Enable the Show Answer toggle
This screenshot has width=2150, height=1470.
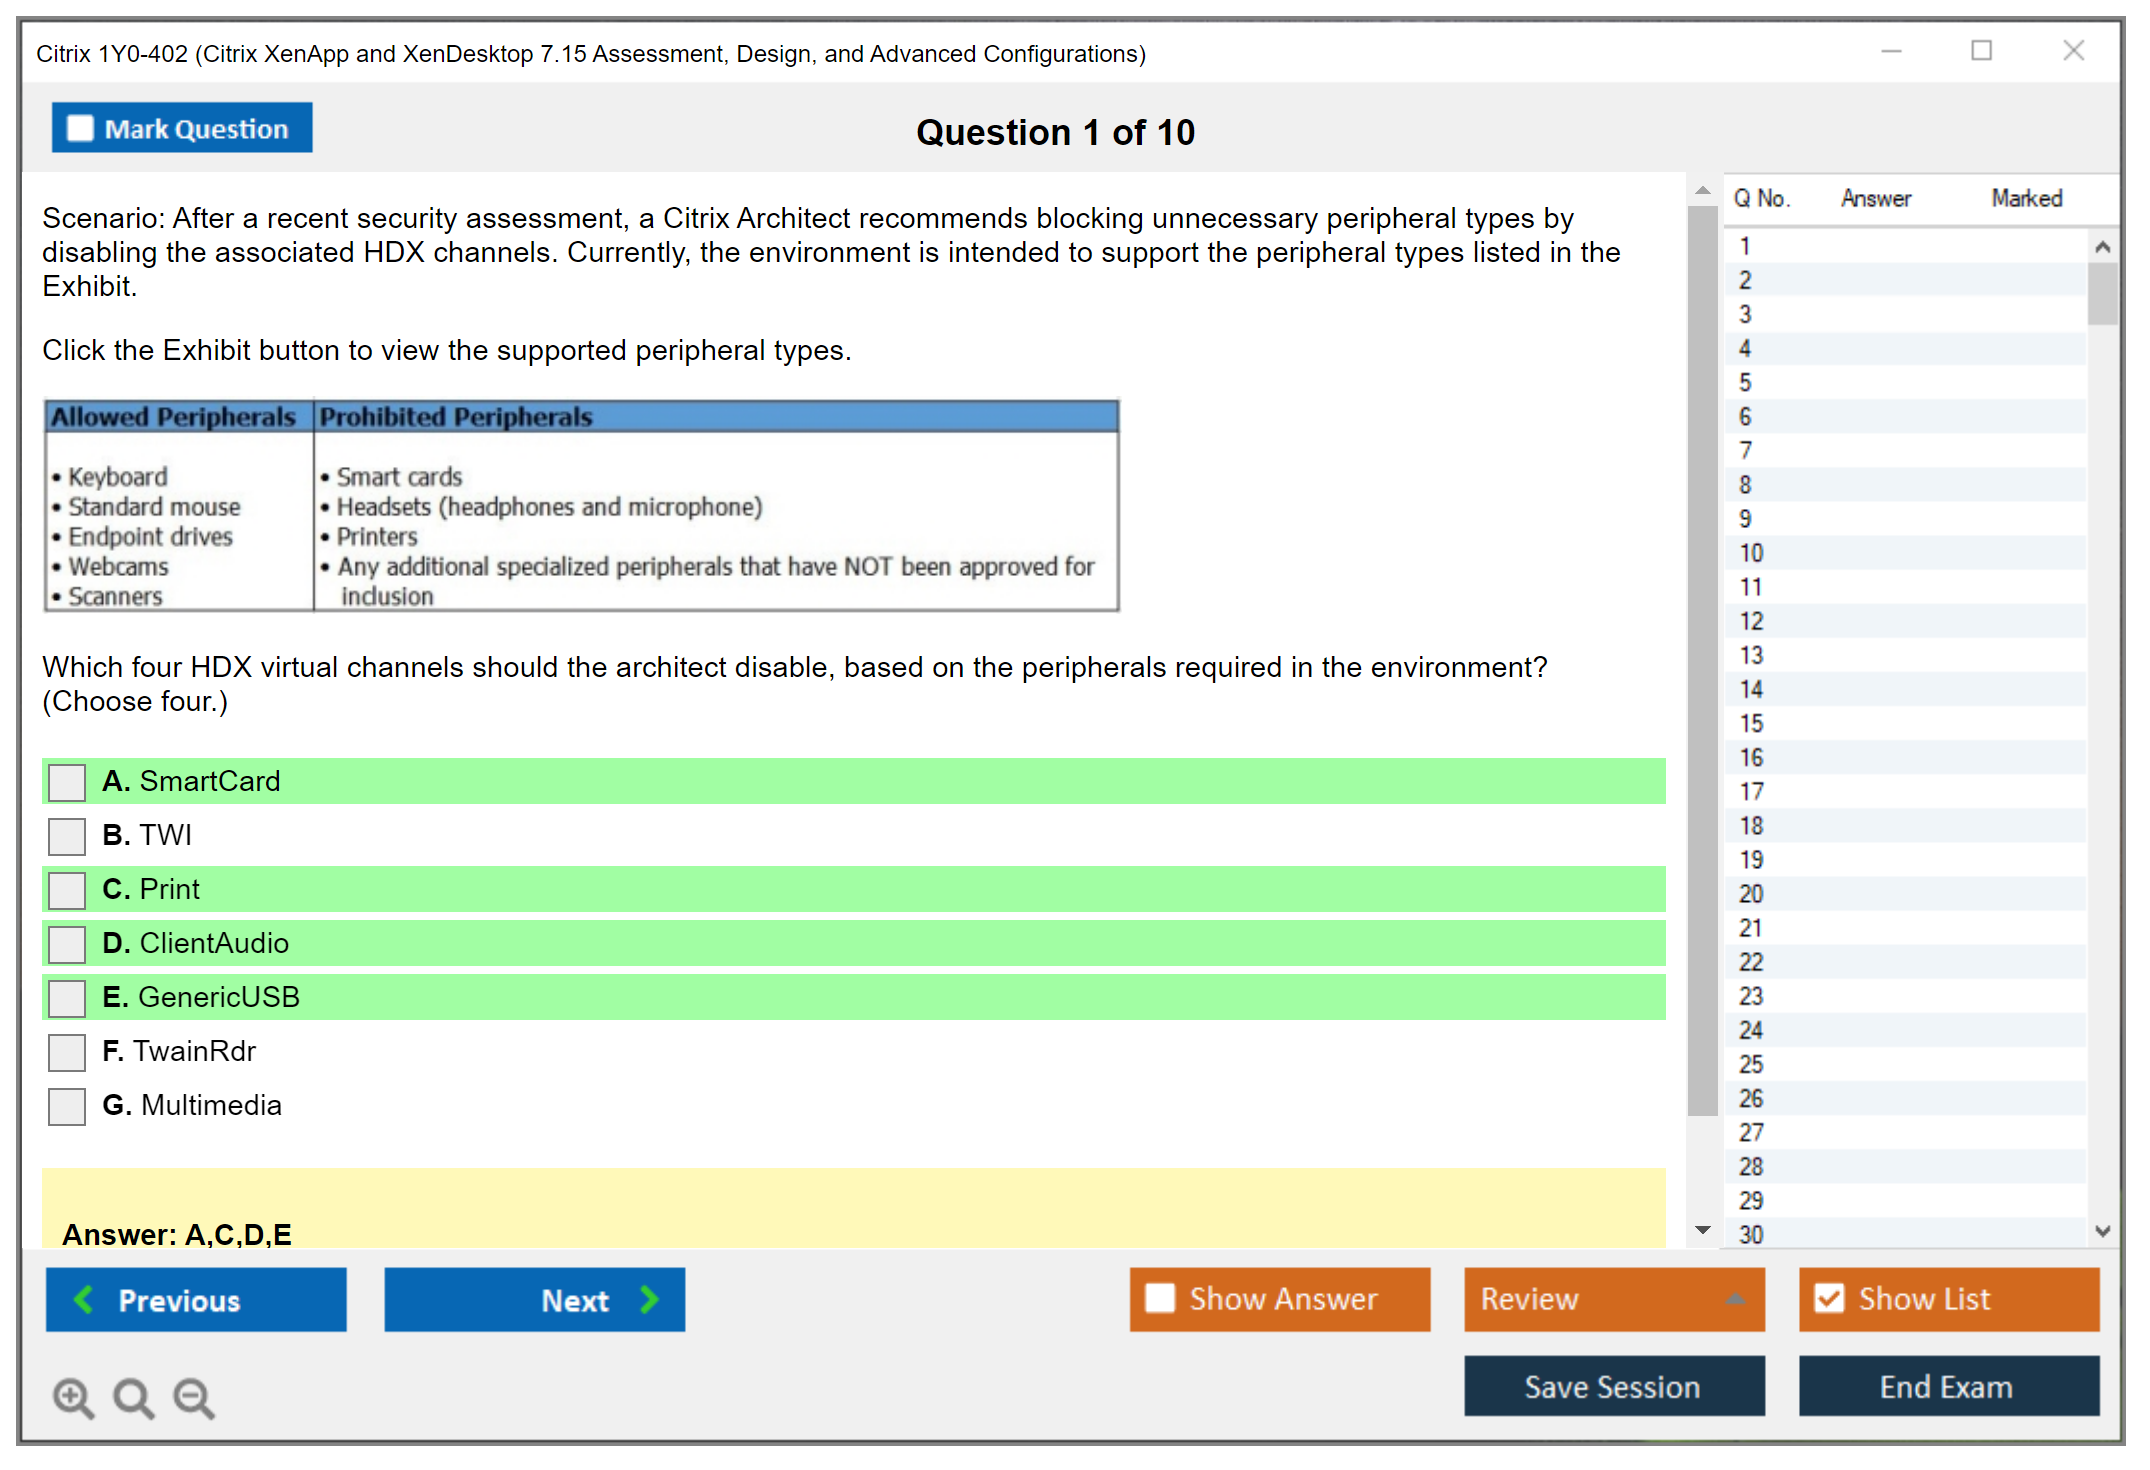pyautogui.click(x=1160, y=1298)
